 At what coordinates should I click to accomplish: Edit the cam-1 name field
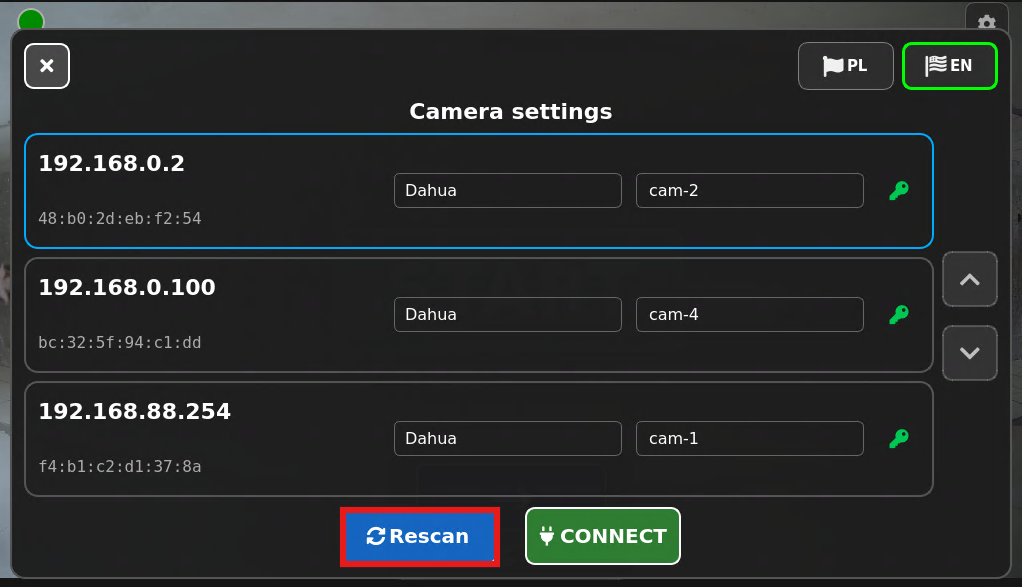coord(750,438)
